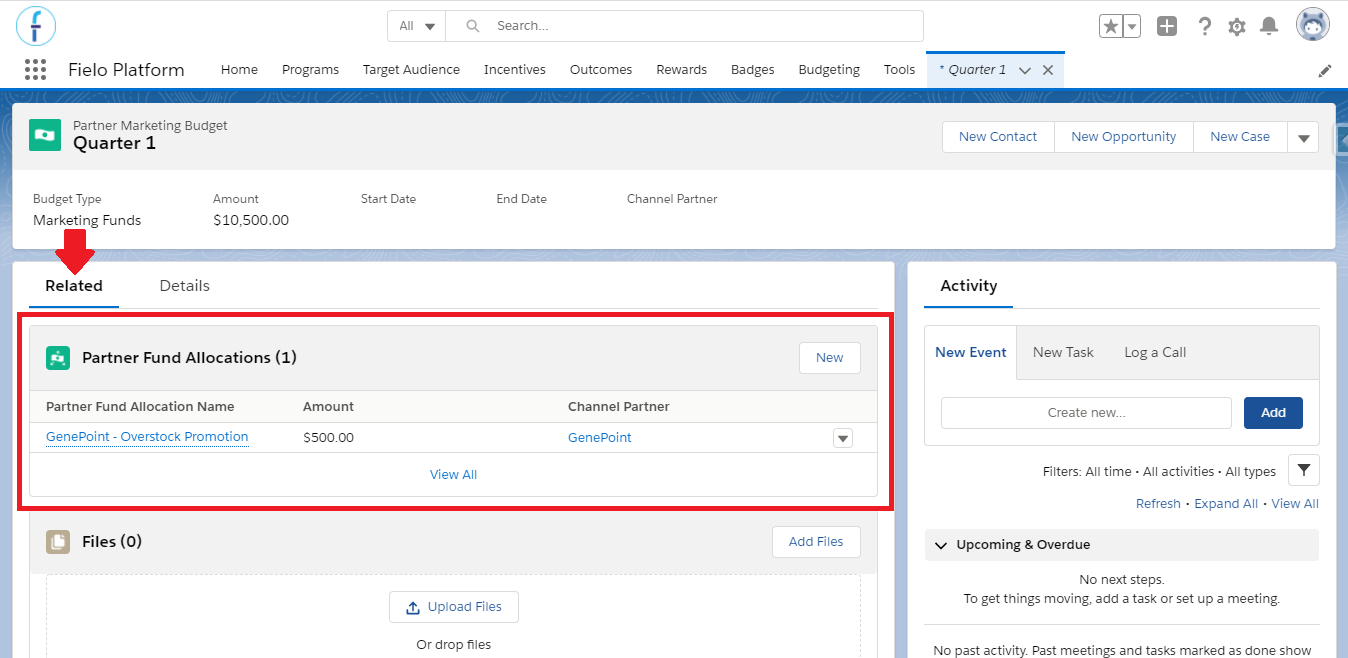Open the user profile avatar
Screen dimensions: 1348x658
pos(1313,25)
